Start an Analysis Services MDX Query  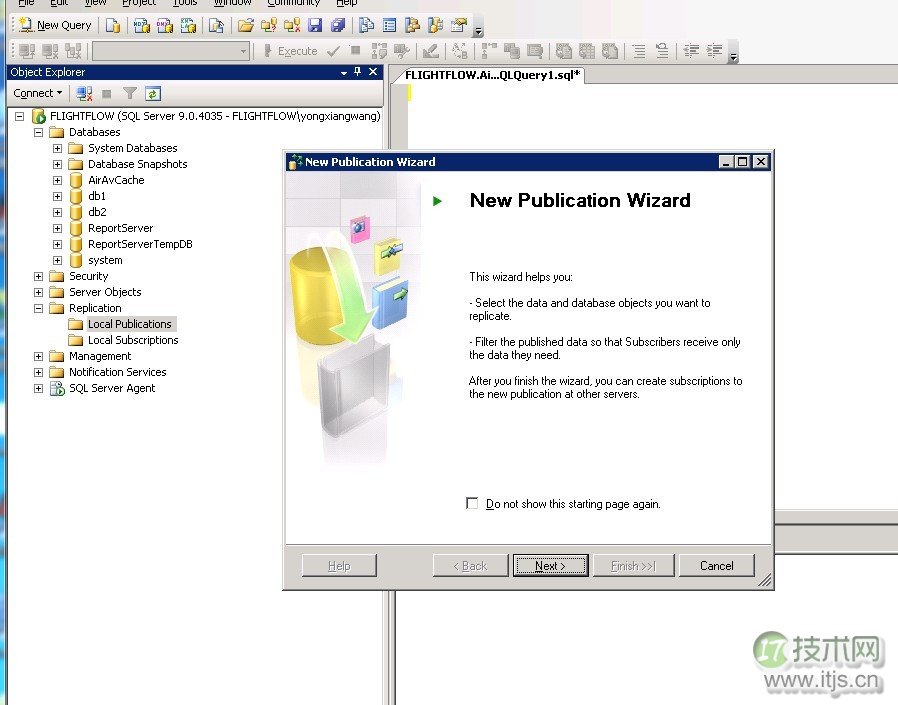pos(141,25)
